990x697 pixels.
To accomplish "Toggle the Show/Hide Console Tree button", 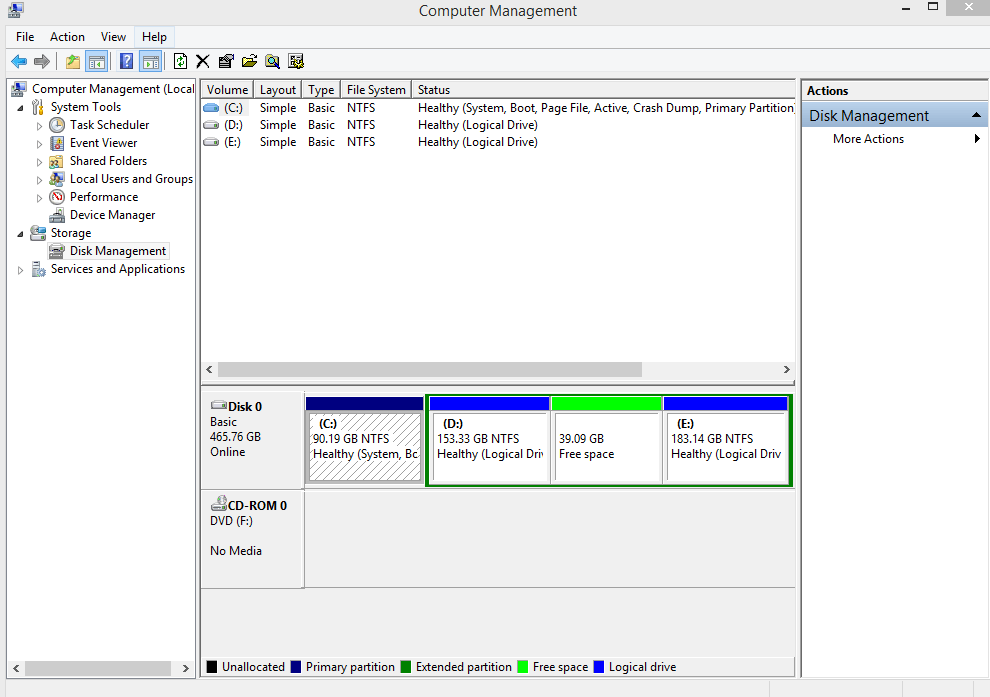I will [97, 61].
